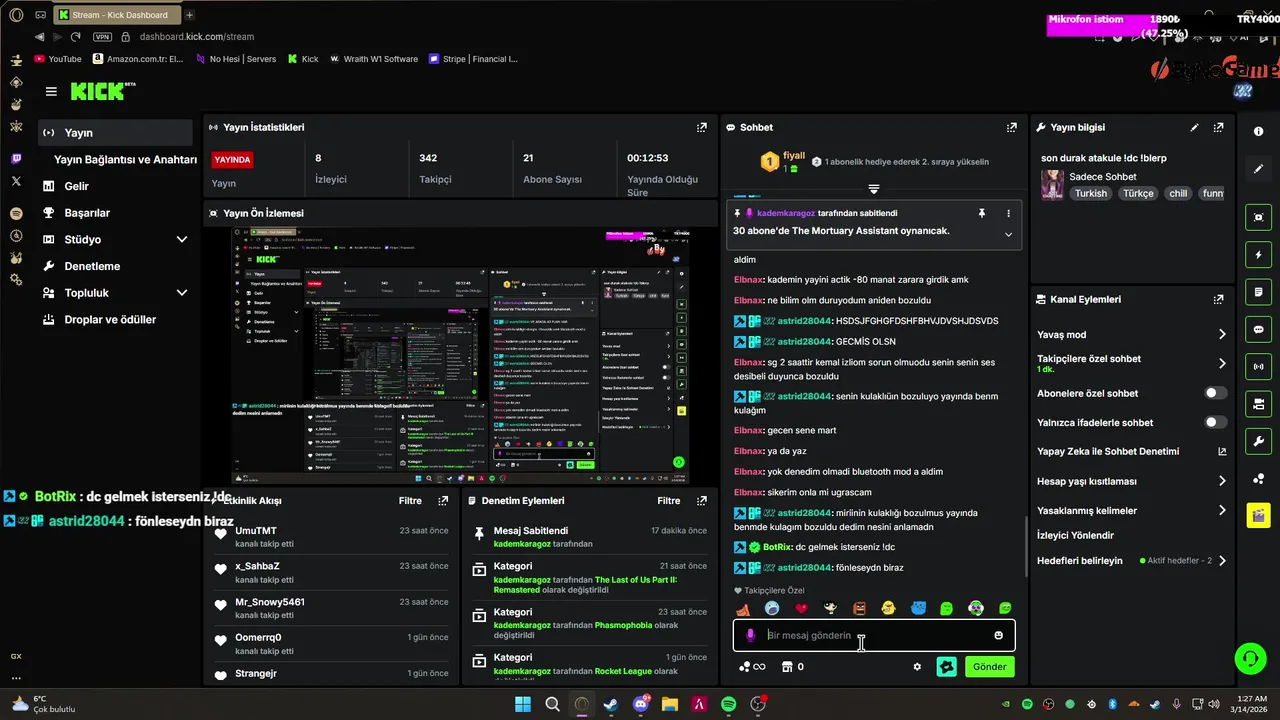Insert the red heart emote
1280x720 pixels.
point(801,608)
